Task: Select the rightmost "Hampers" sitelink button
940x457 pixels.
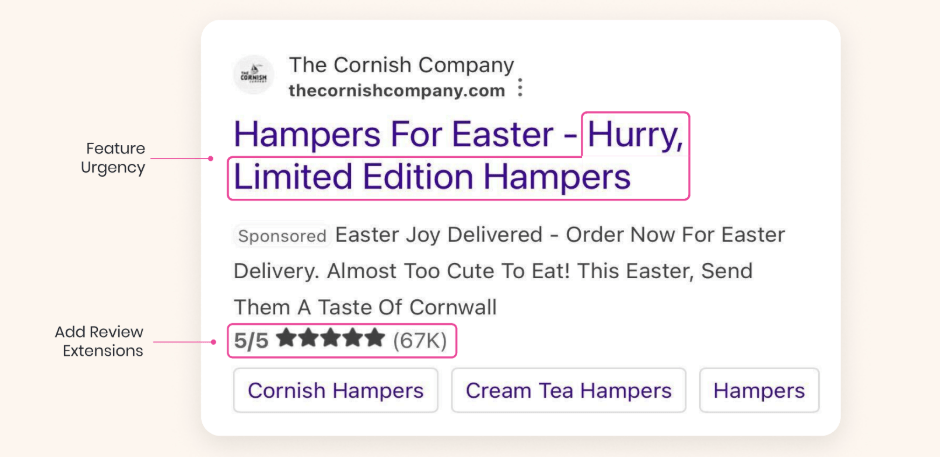Action: click(x=759, y=390)
